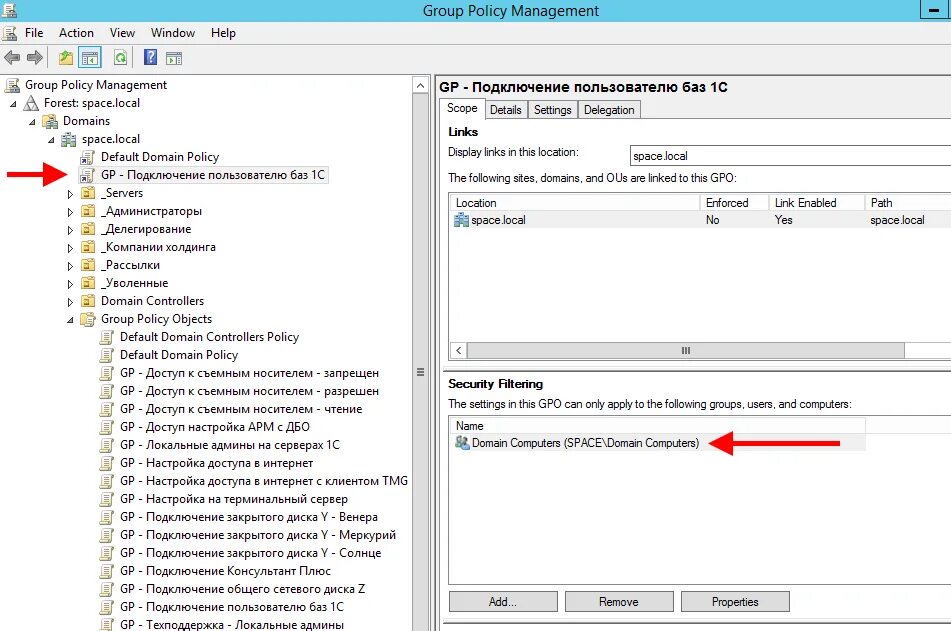Open the Window menu

173,33
